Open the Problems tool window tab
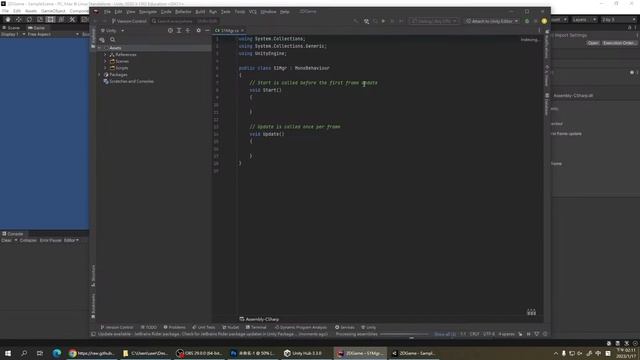 point(174,327)
